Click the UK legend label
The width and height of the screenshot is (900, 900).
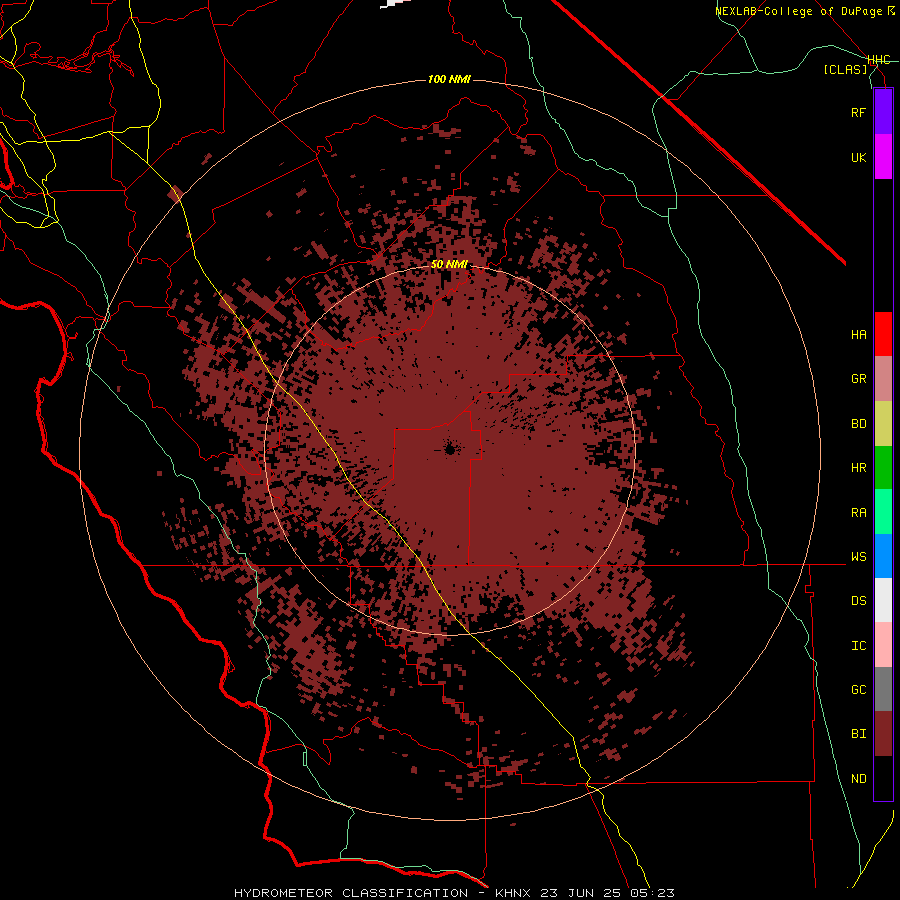[x=858, y=157]
